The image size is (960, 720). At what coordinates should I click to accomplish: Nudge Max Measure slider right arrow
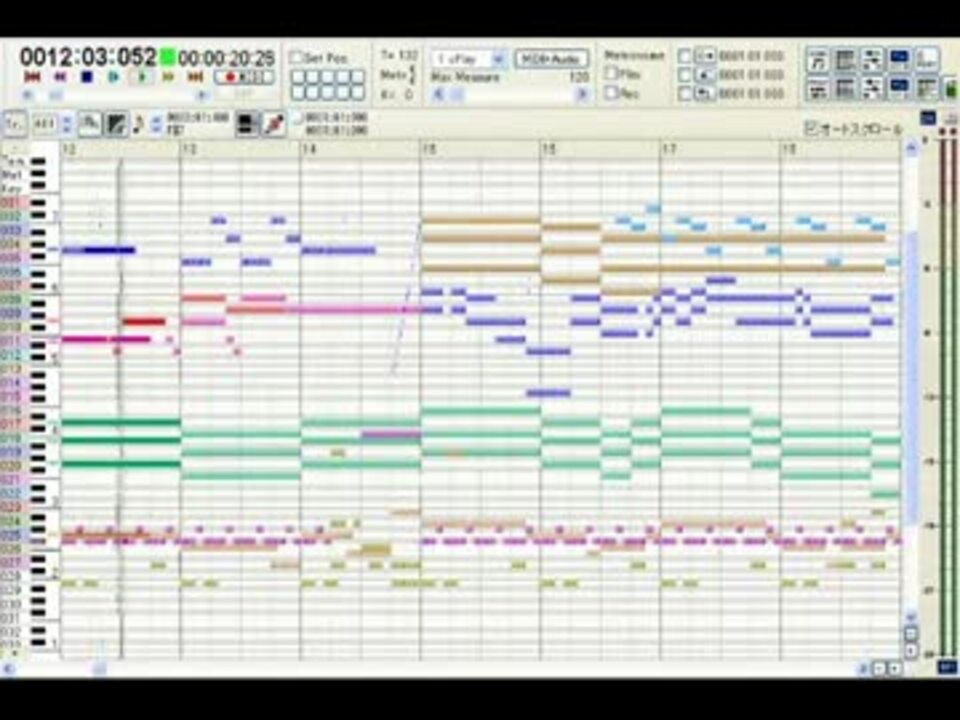(582, 94)
